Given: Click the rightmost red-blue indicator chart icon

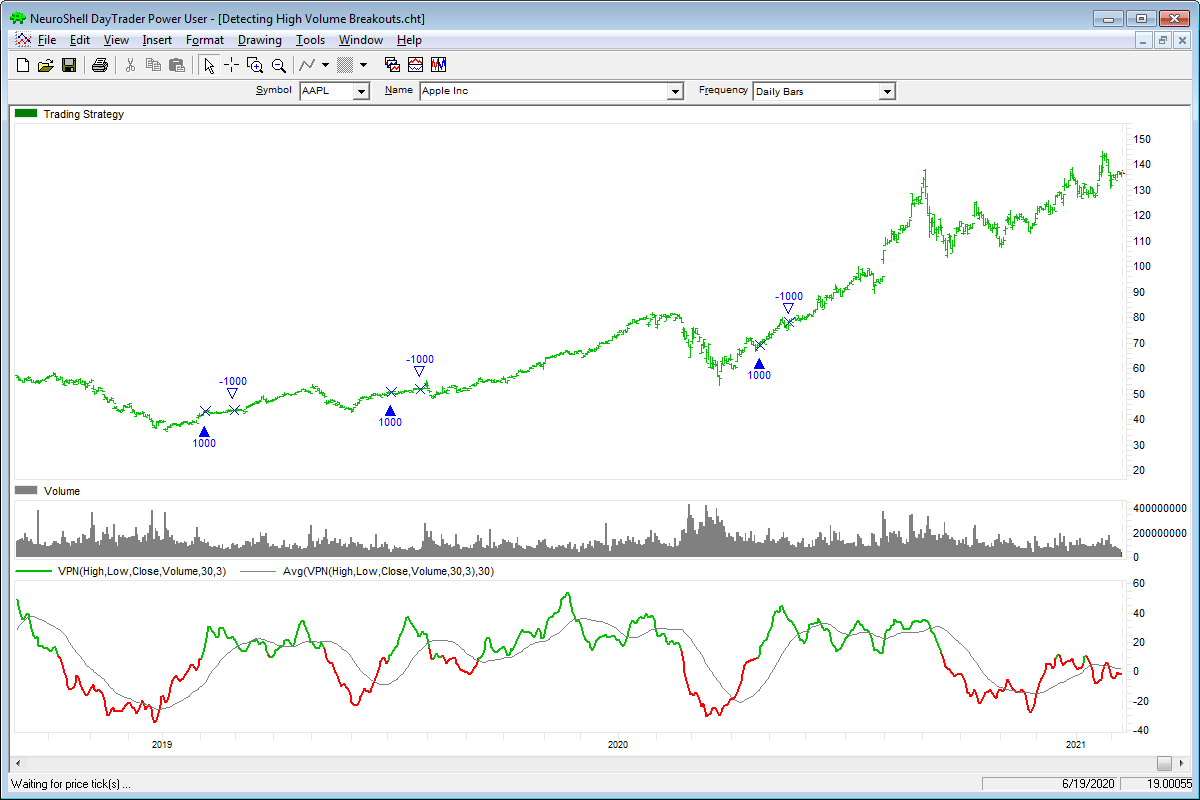Looking at the screenshot, I should [439, 65].
